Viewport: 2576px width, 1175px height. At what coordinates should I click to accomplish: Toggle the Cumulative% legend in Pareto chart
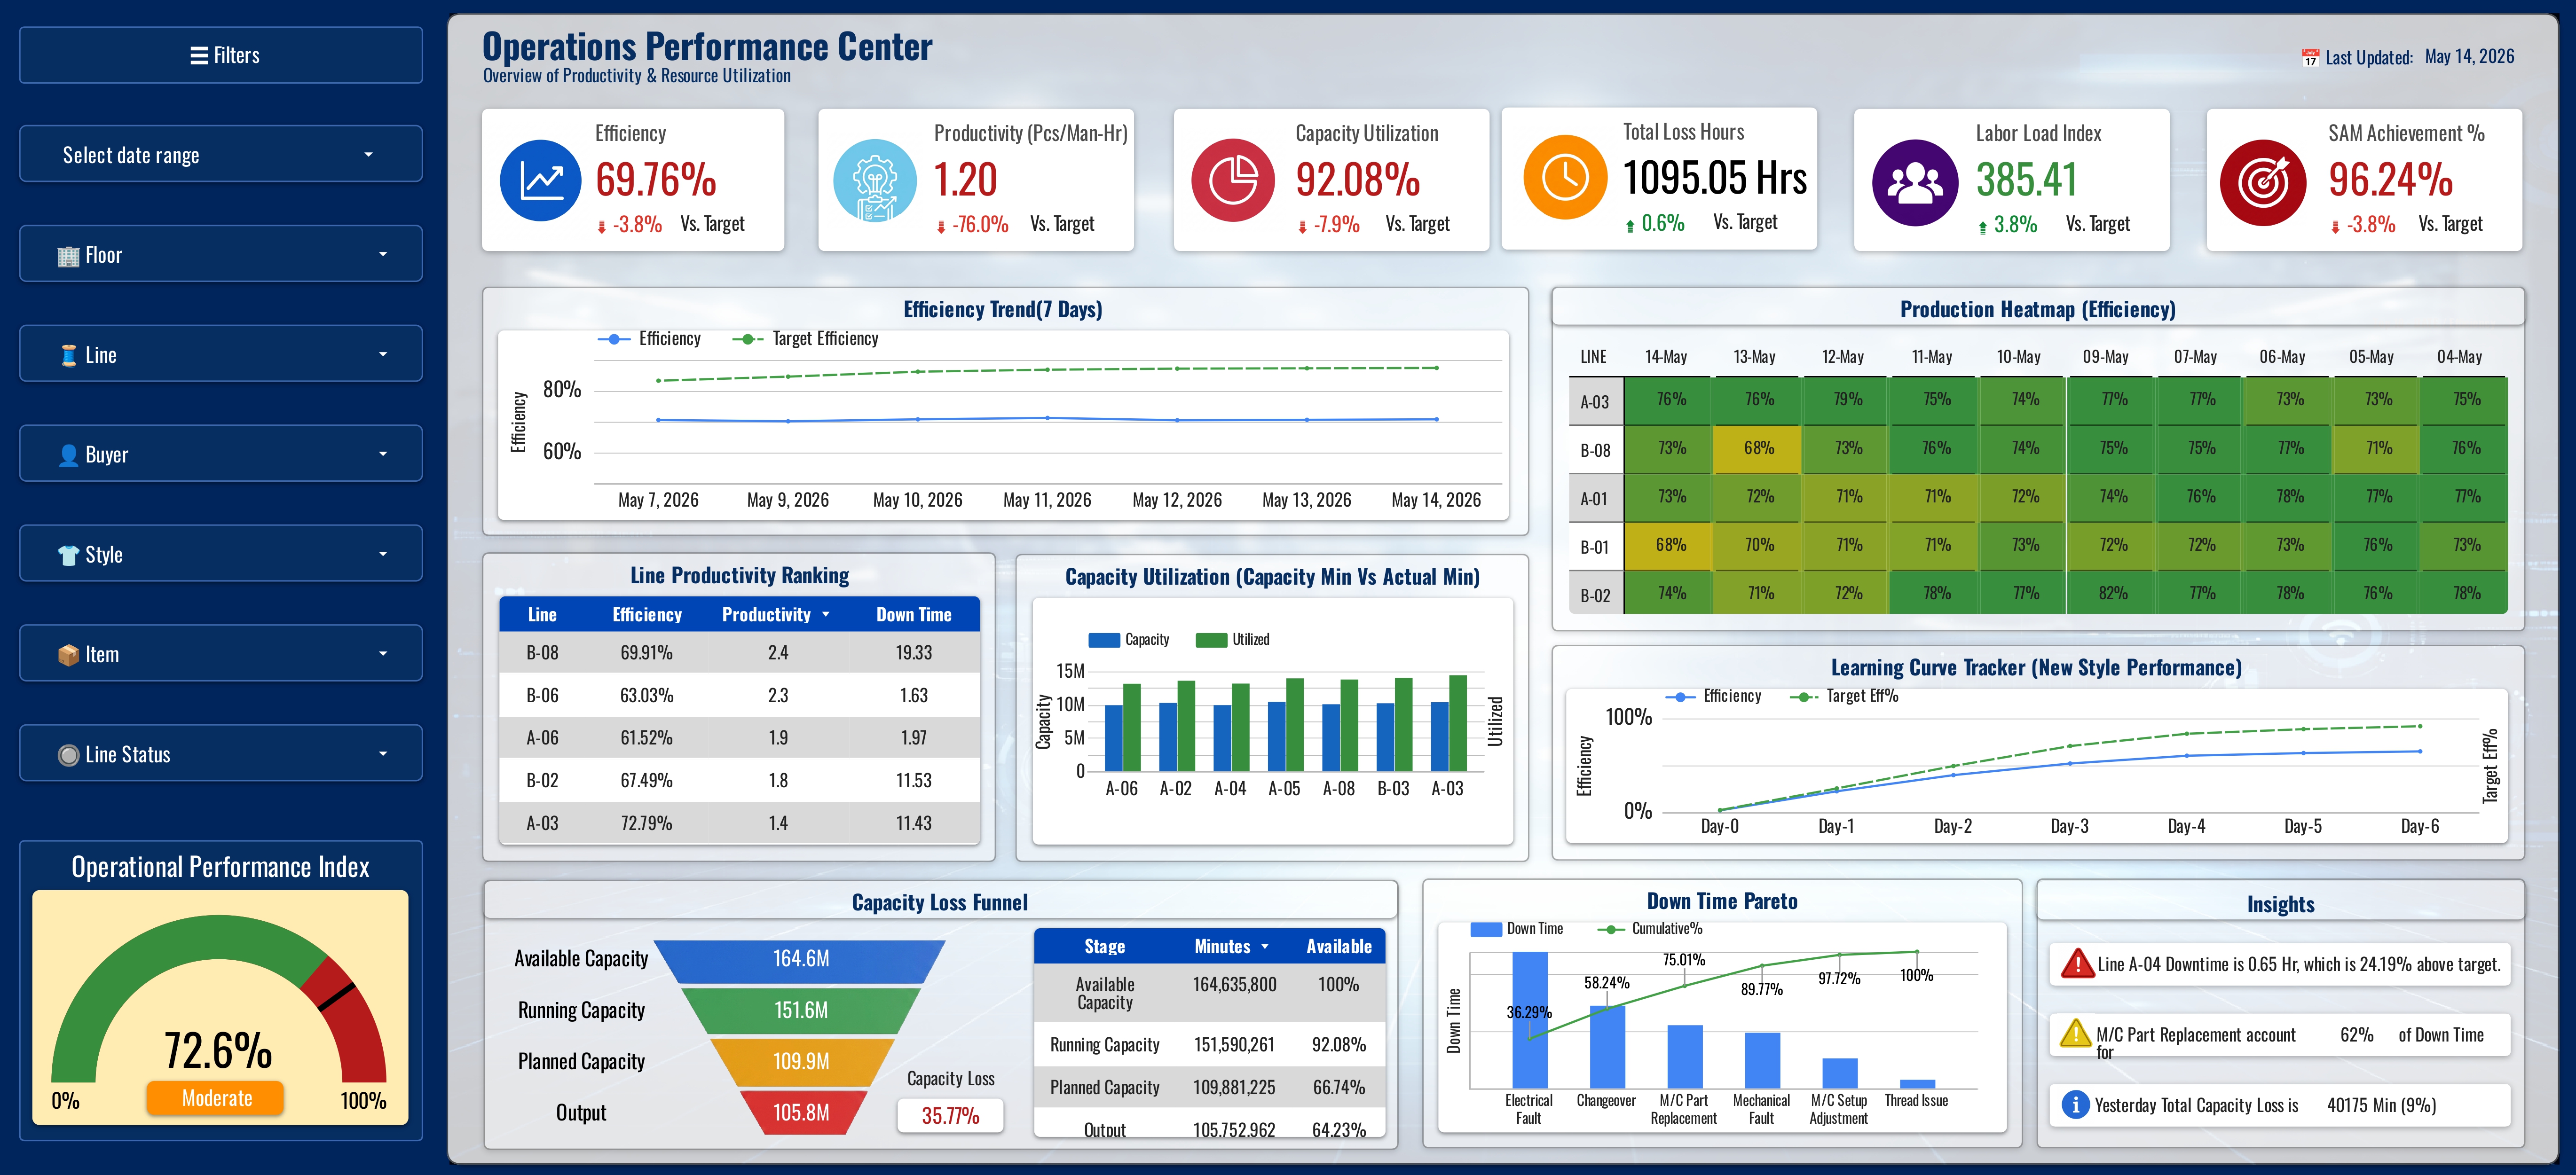coord(1650,929)
